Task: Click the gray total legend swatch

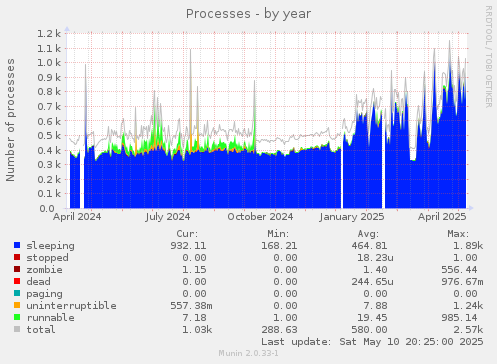Action: [x=17, y=329]
